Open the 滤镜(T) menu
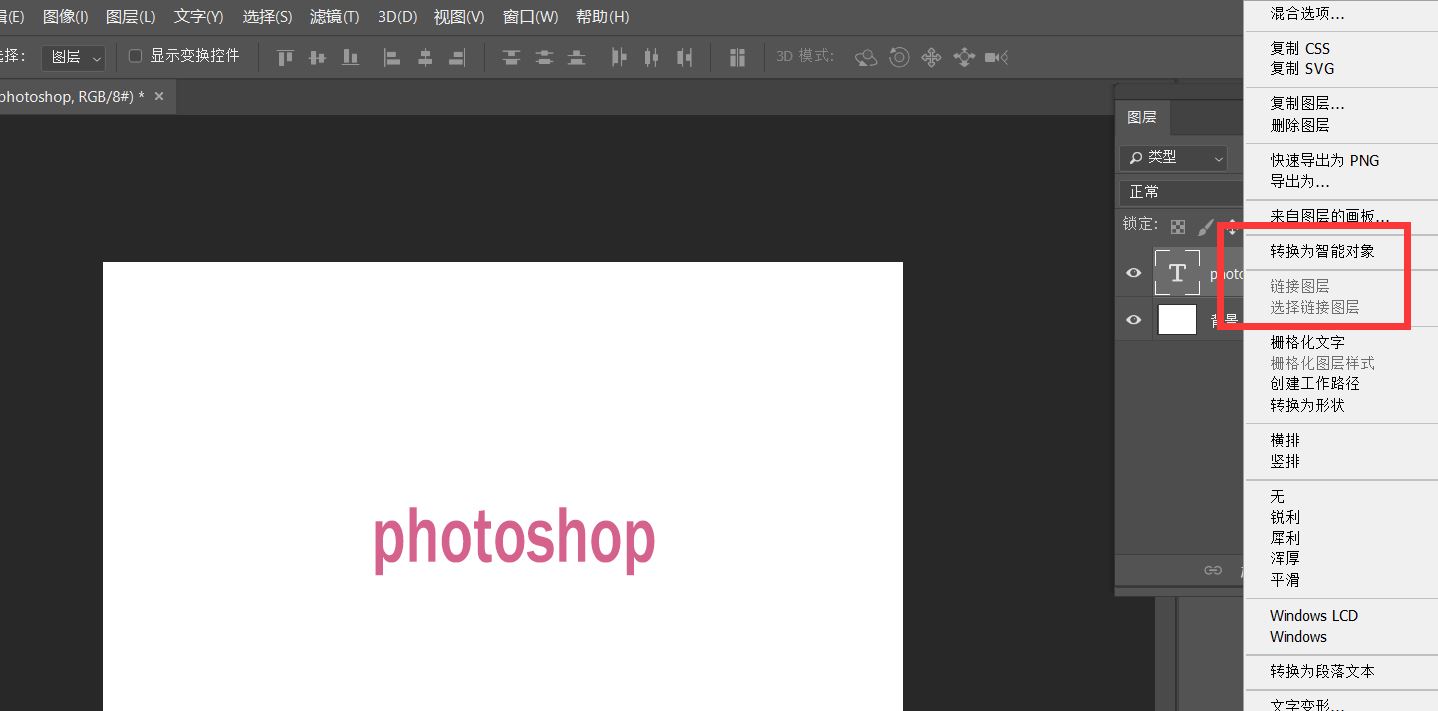The width and height of the screenshot is (1438, 711). 335,17
